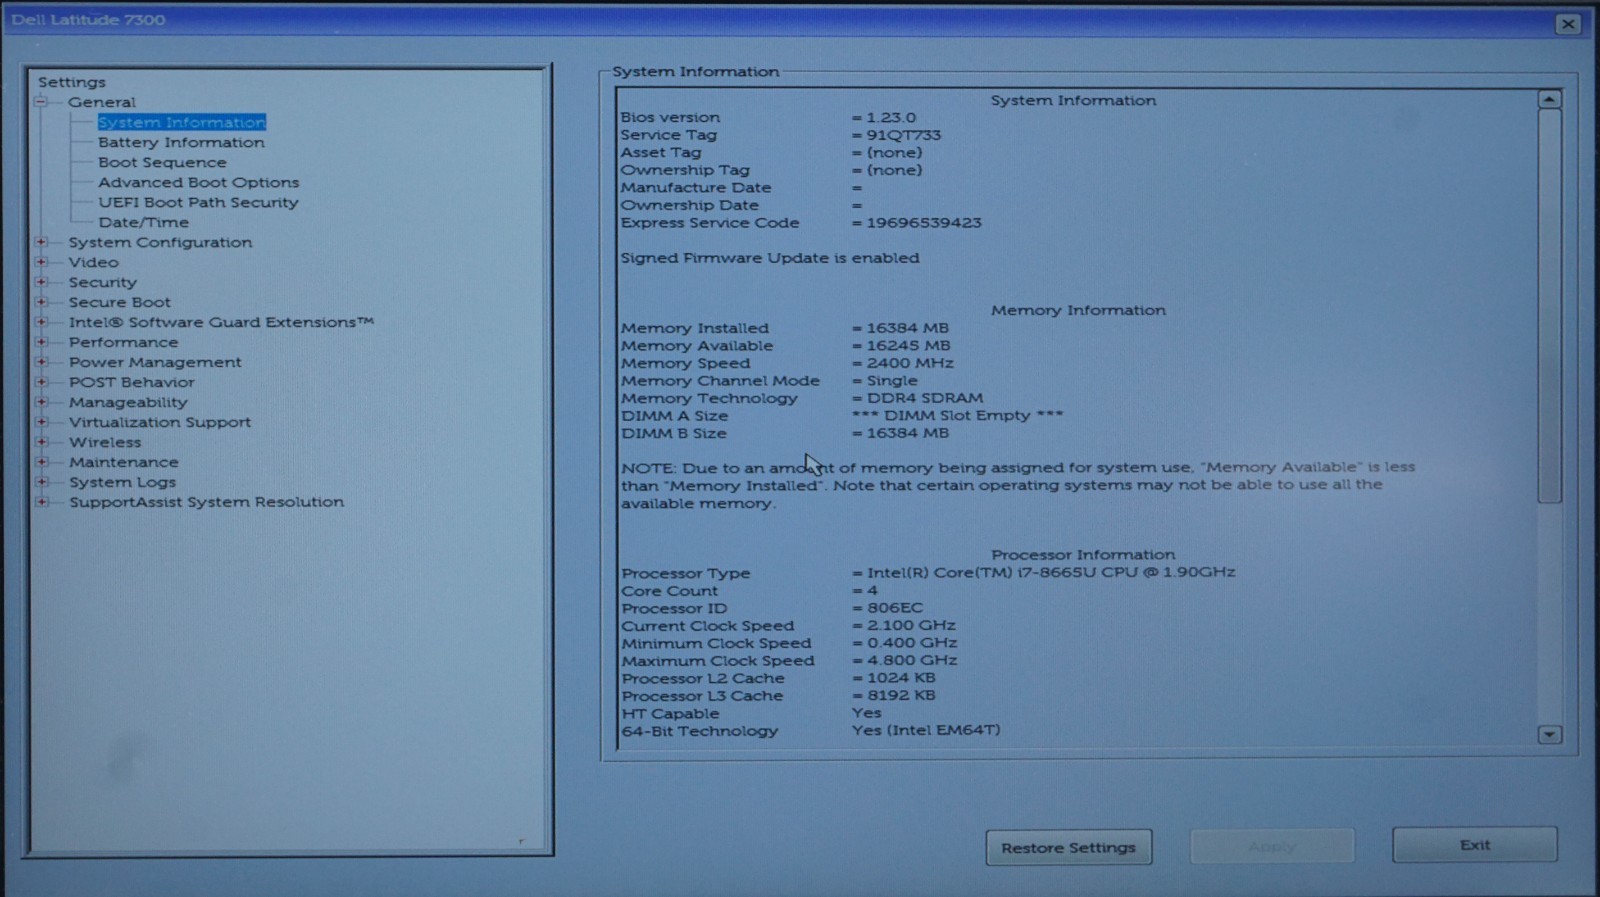1600x897 pixels.
Task: Click the scroll up arrow
Action: [1549, 99]
